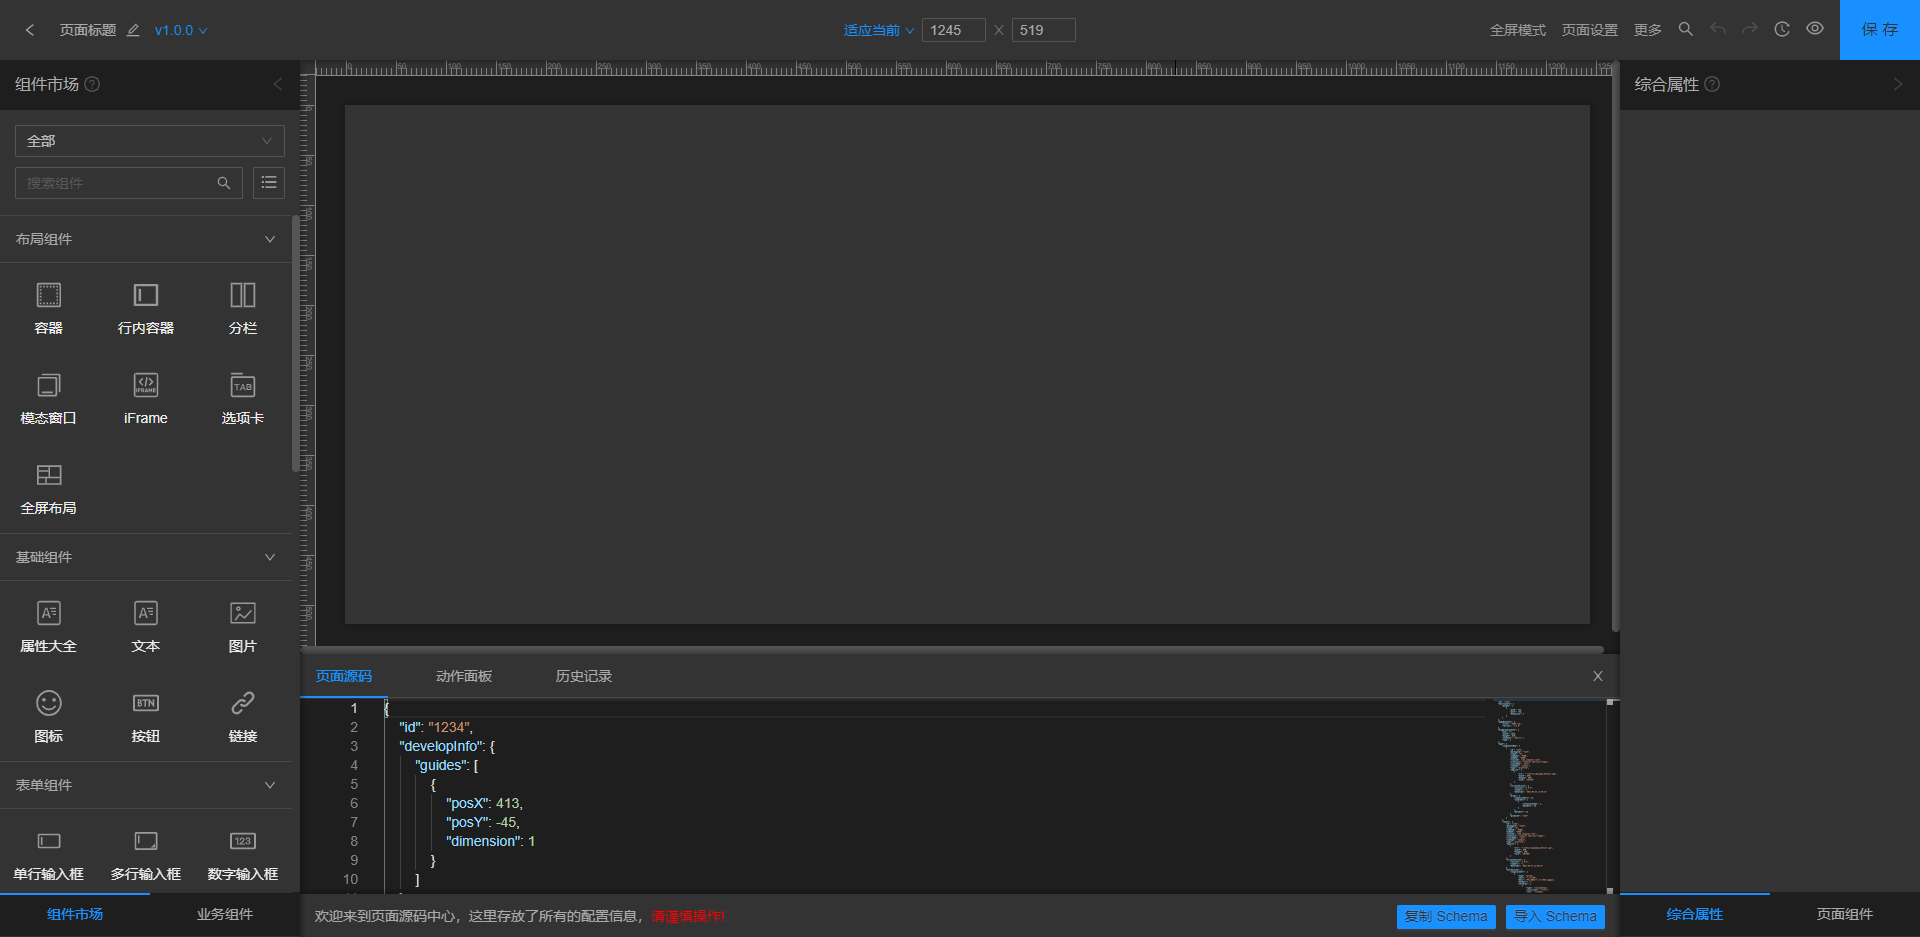Click the 搜索组件 search field

(x=129, y=183)
